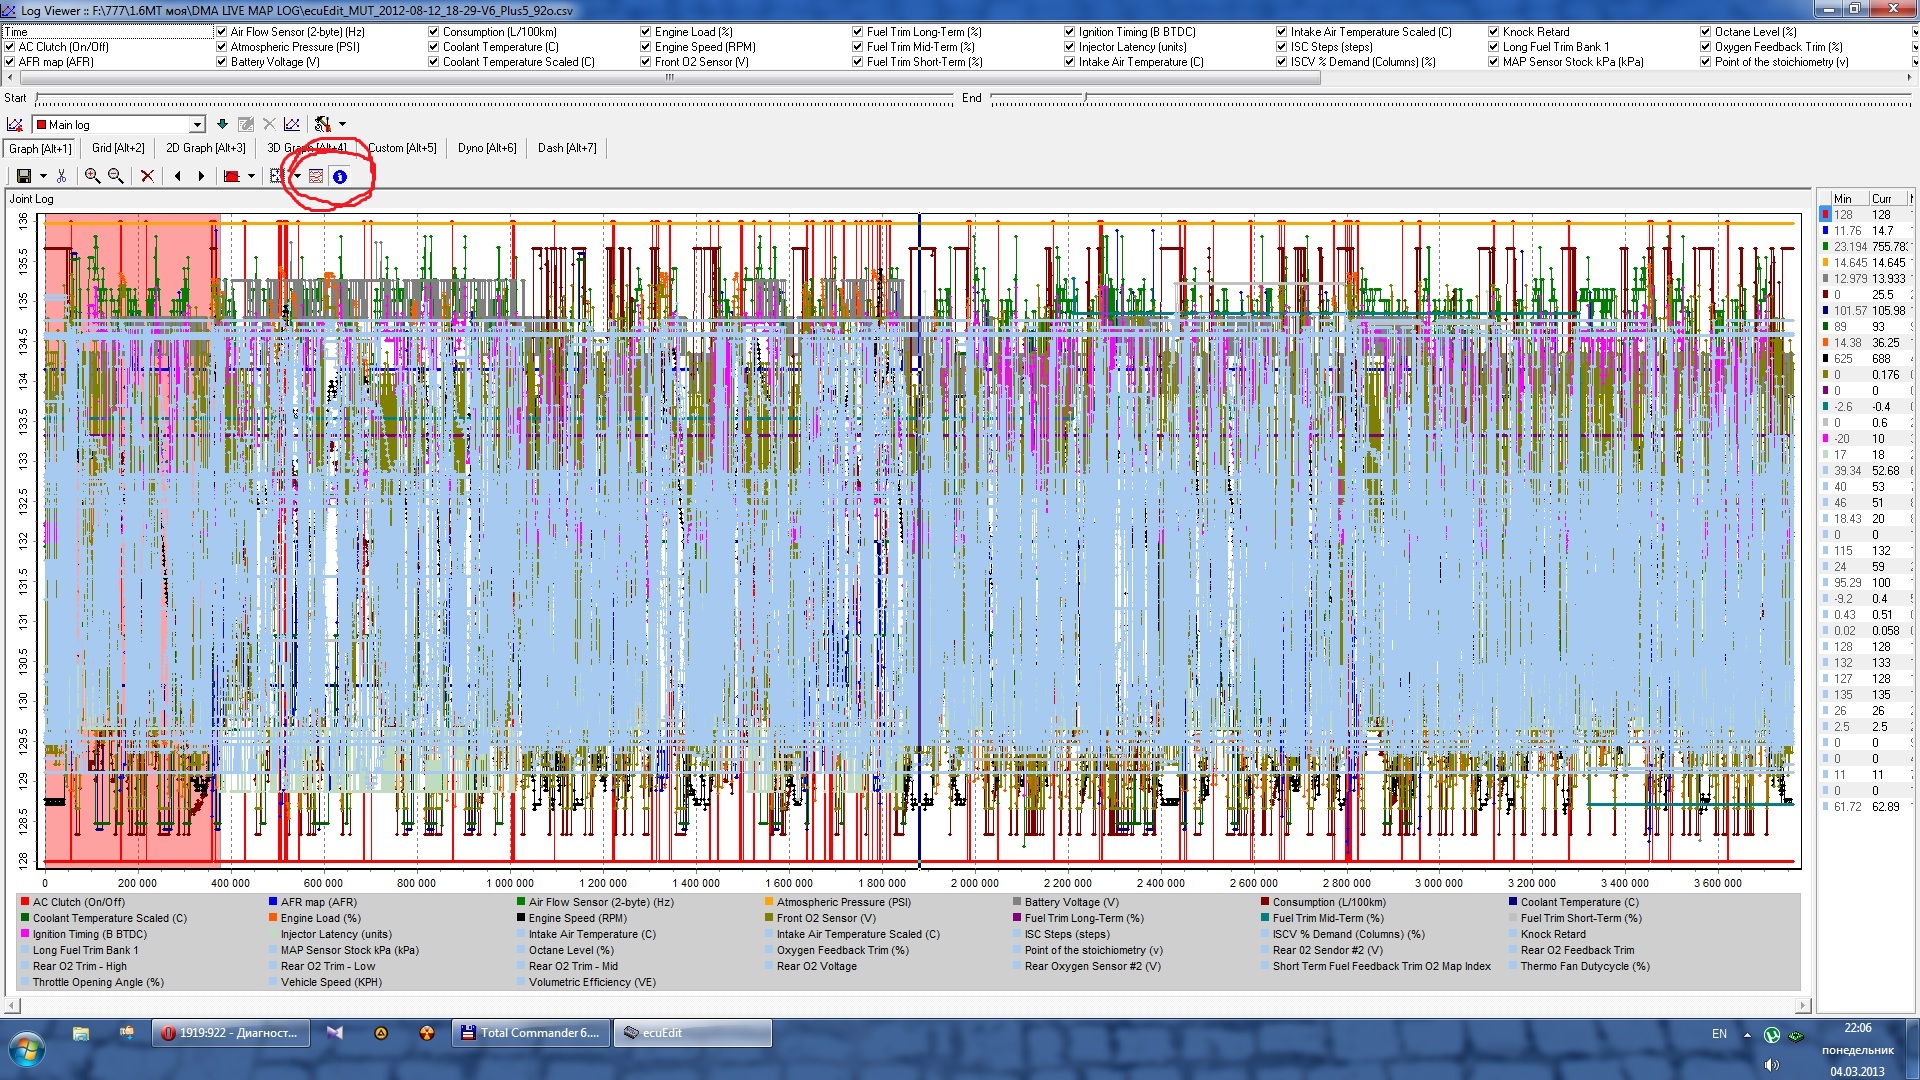
Task: Switch to the Grid tab
Action: click(x=118, y=148)
